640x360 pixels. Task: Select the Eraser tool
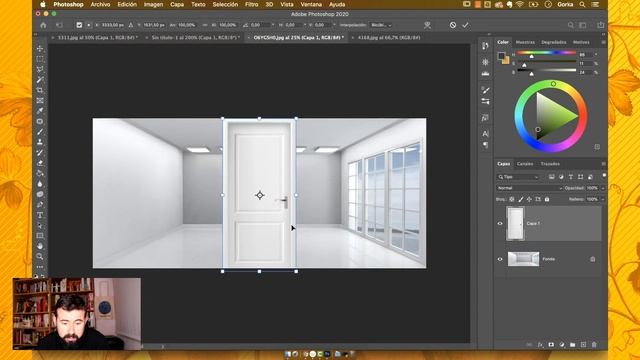[x=40, y=163]
